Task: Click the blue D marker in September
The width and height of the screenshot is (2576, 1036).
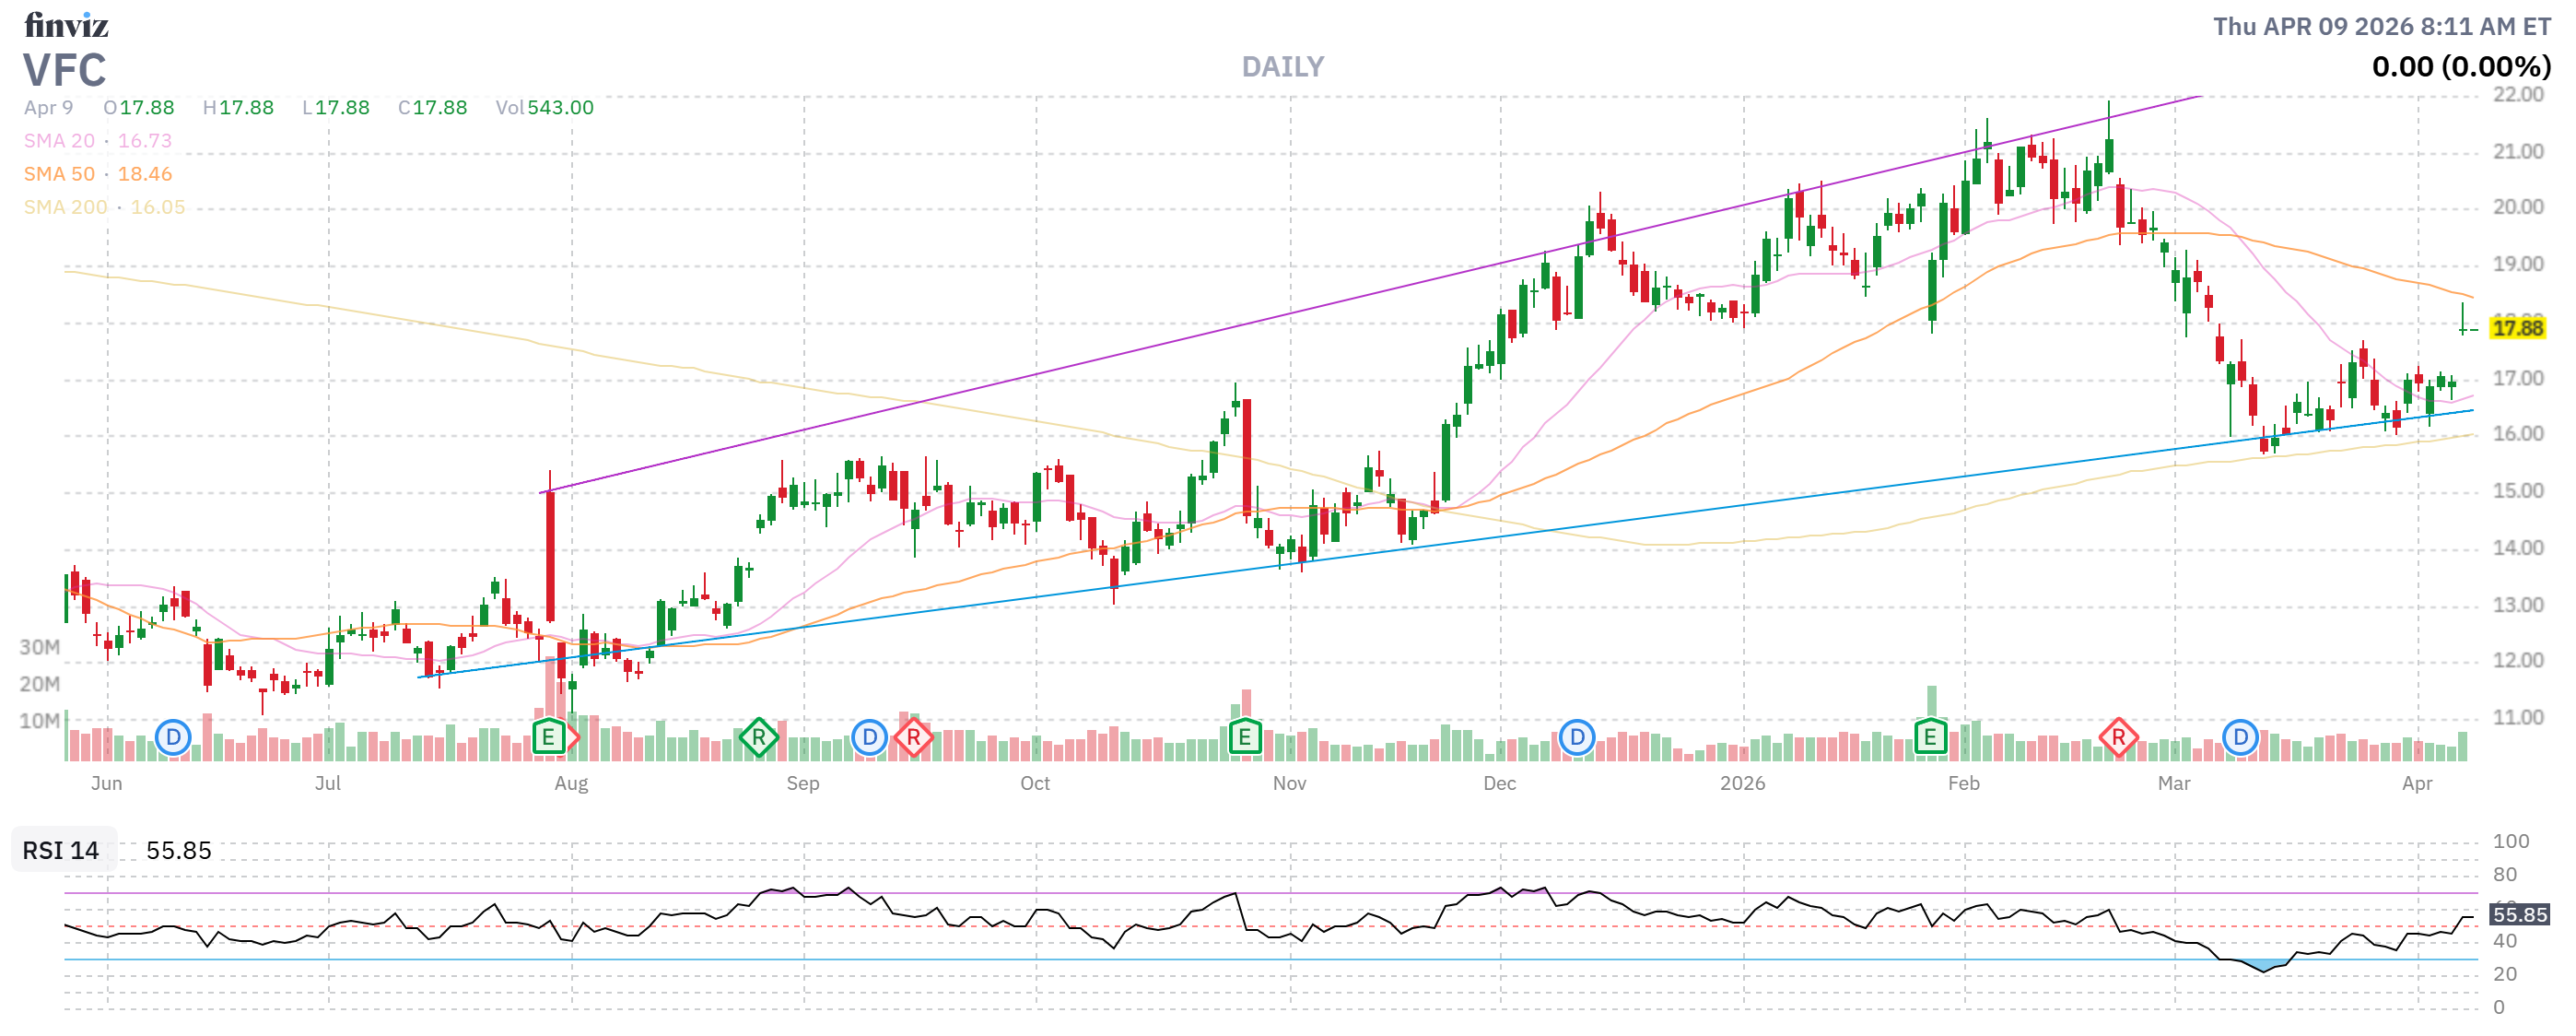Action: [x=869, y=739]
